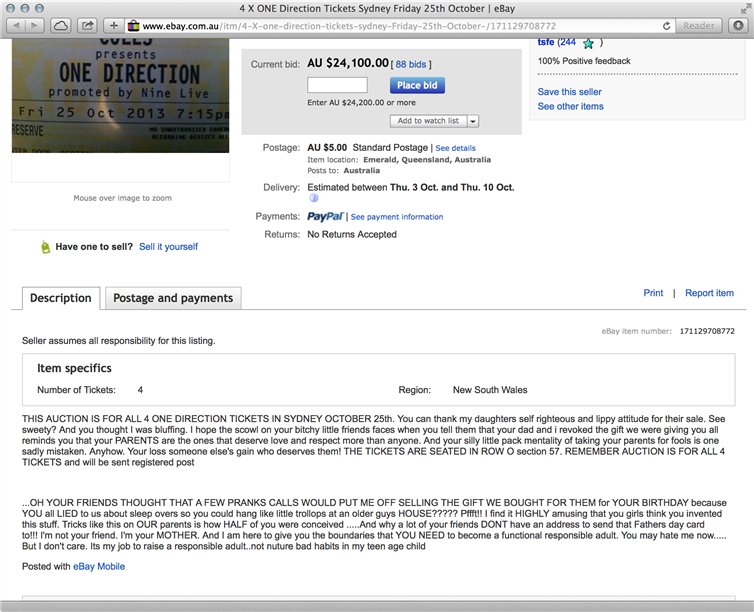Click the plus Add Bookmark button
The height and width of the screenshot is (612, 754).
pyautogui.click(x=114, y=25)
